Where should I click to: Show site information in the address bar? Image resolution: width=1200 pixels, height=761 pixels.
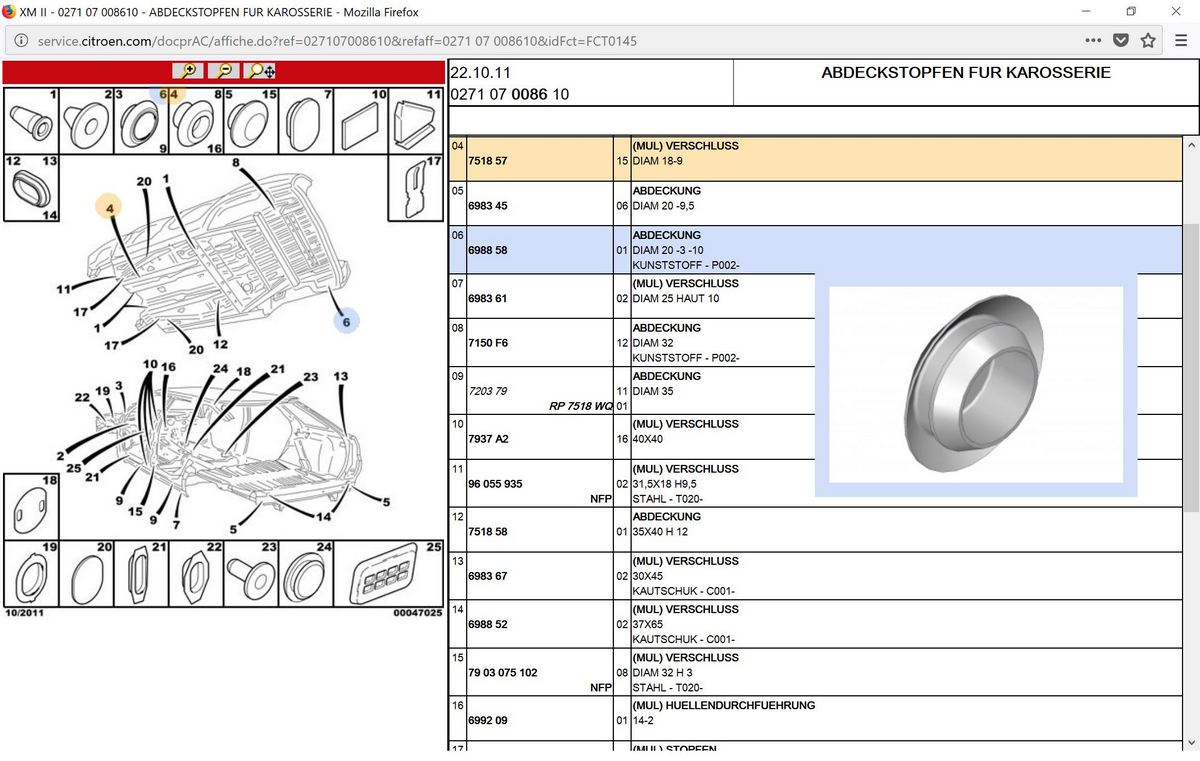[21, 41]
